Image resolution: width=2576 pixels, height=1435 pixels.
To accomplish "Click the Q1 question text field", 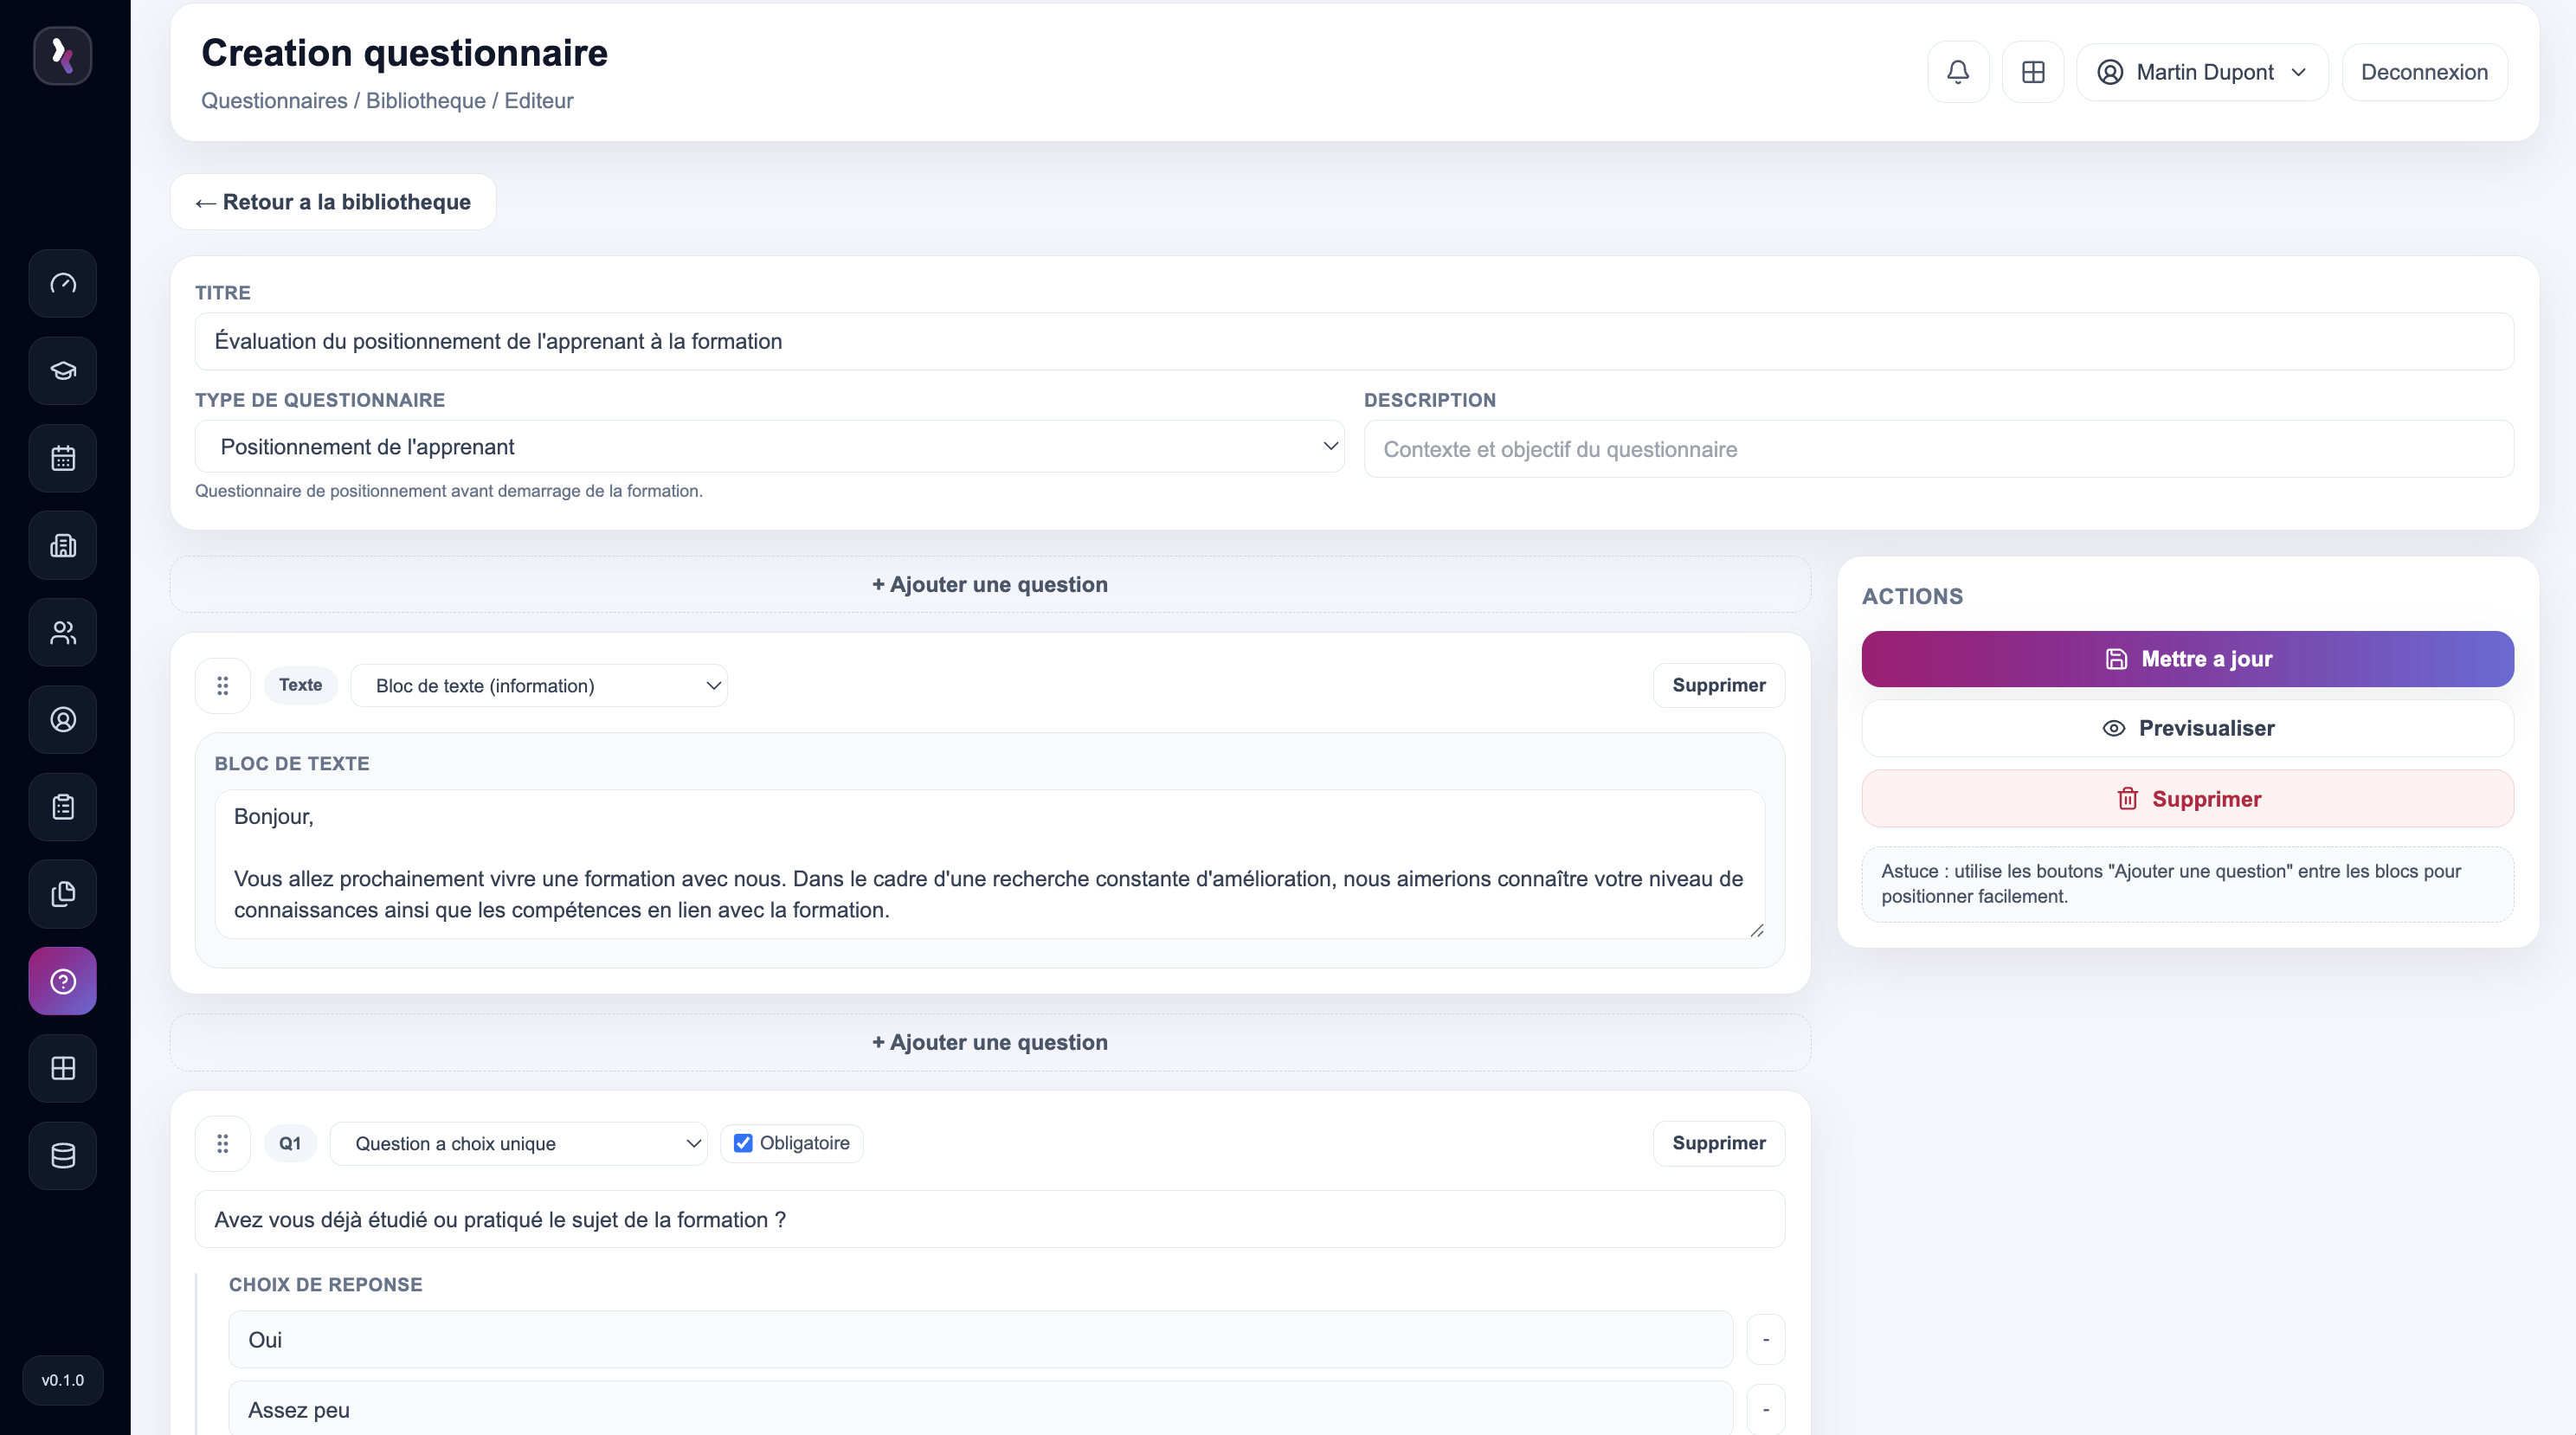I will [990, 1219].
